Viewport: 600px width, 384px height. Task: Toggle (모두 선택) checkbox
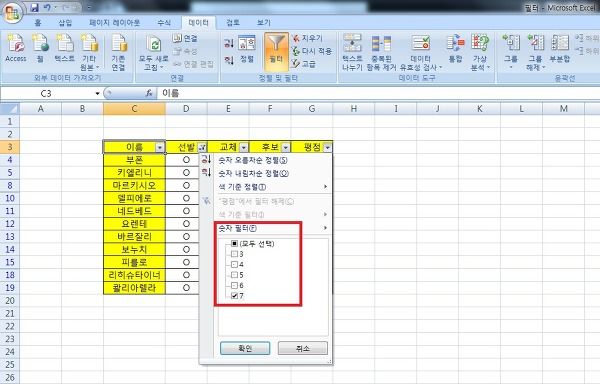(x=235, y=244)
